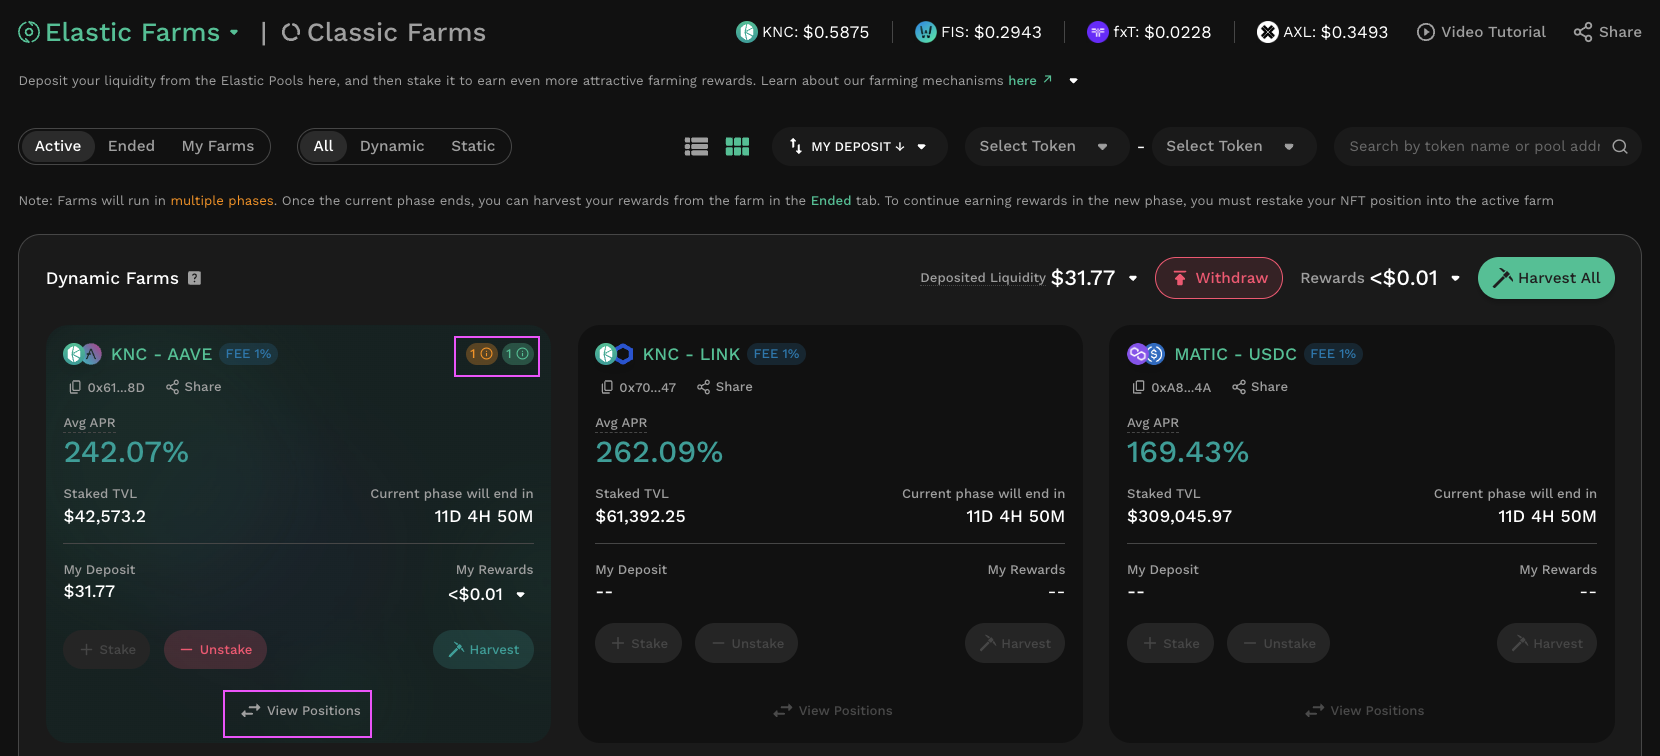Share the MATIC - USDC farm
This screenshot has width=1660, height=756.
tap(1259, 387)
